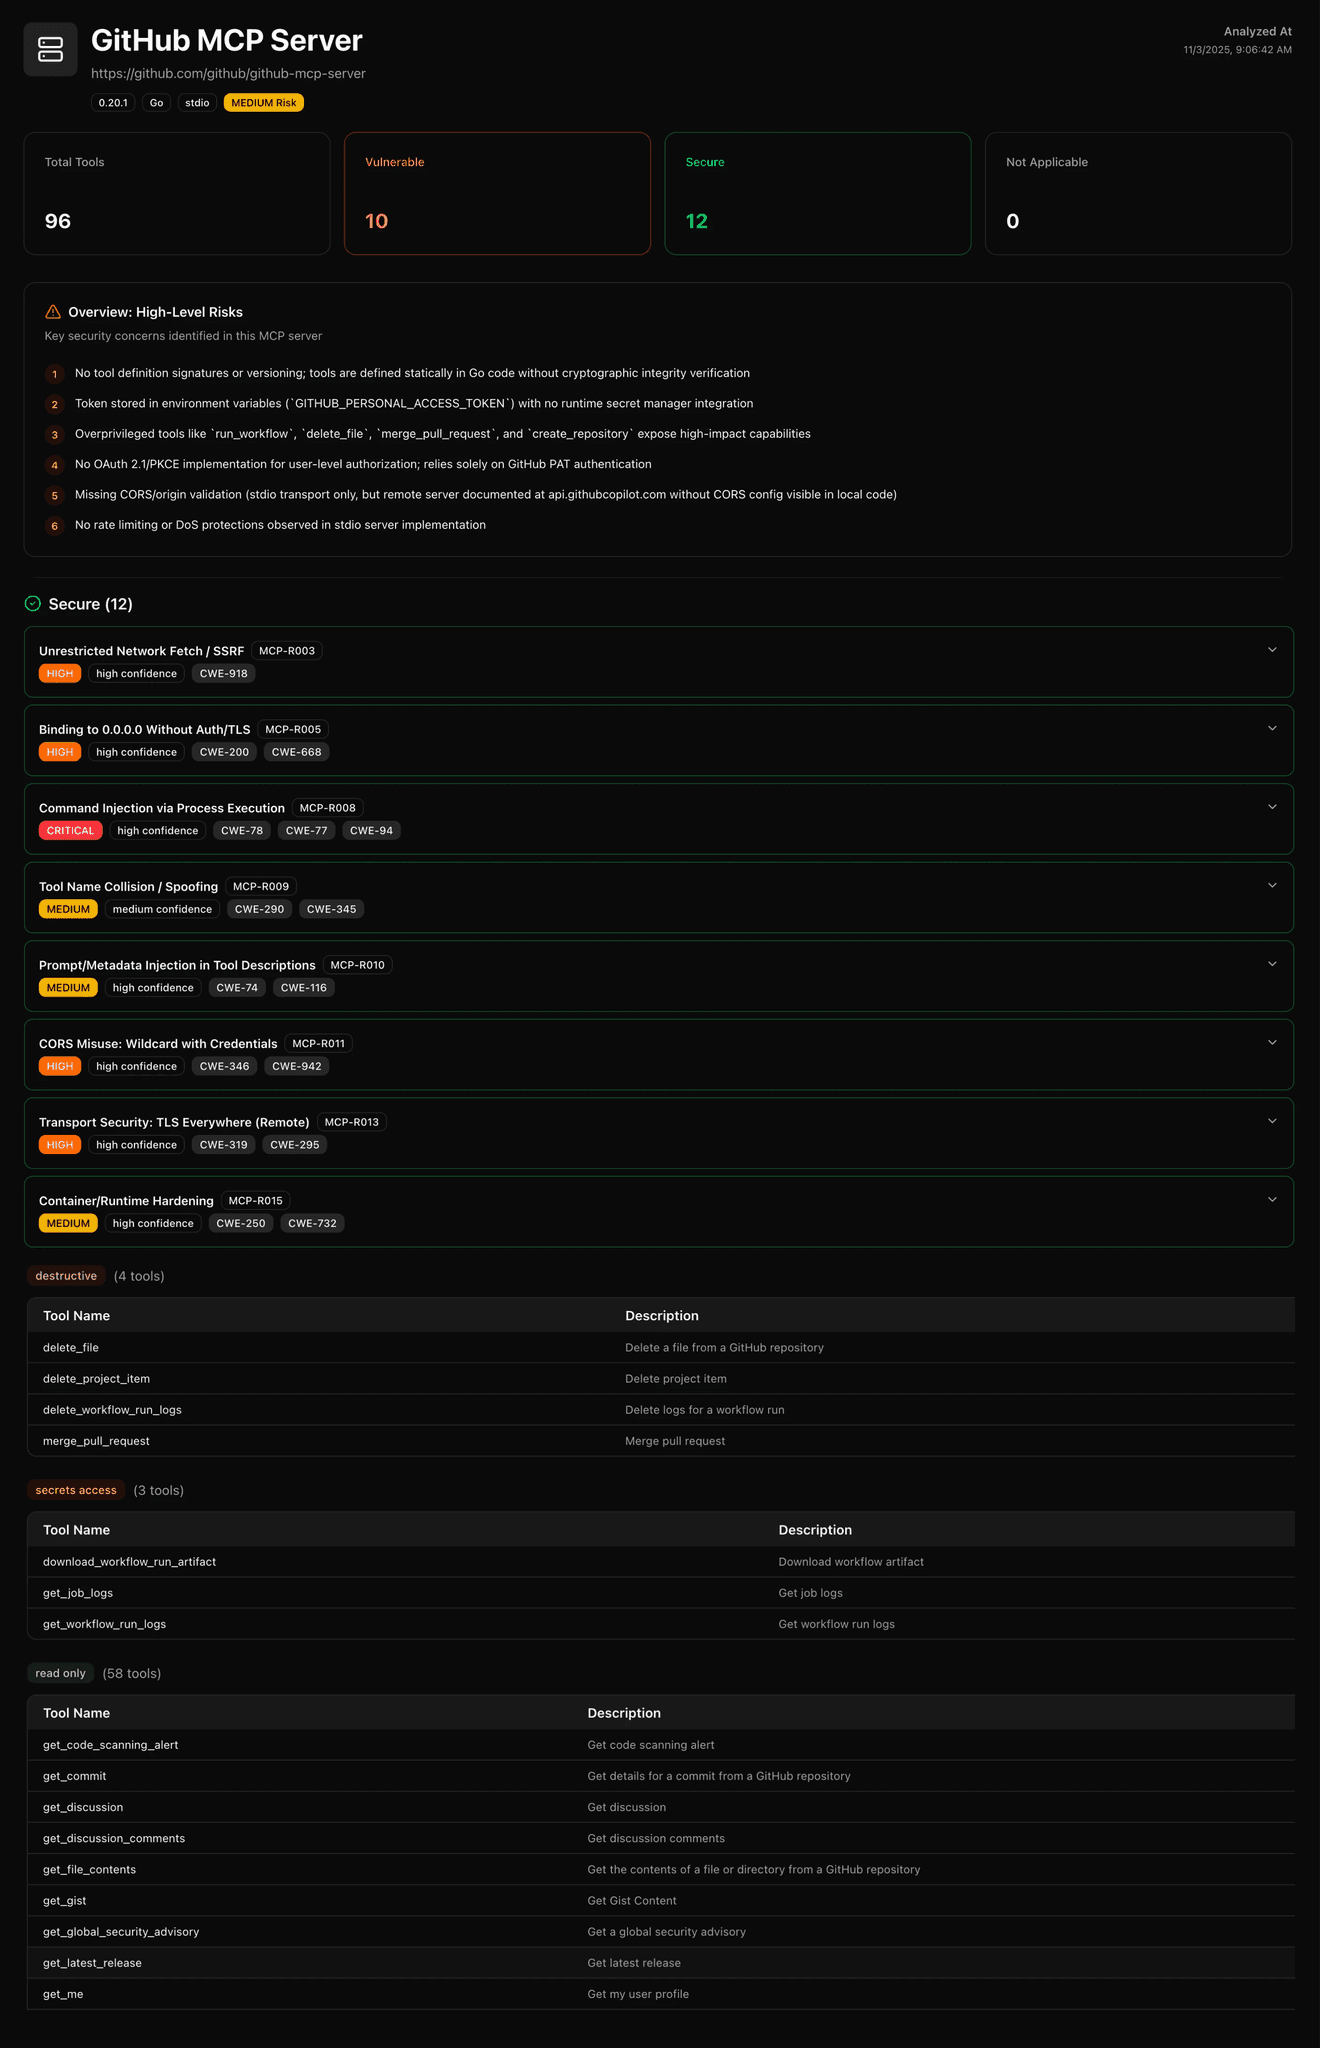The height and width of the screenshot is (2048, 1320).
Task: Click the CWE-345 tag
Action: pos(332,909)
